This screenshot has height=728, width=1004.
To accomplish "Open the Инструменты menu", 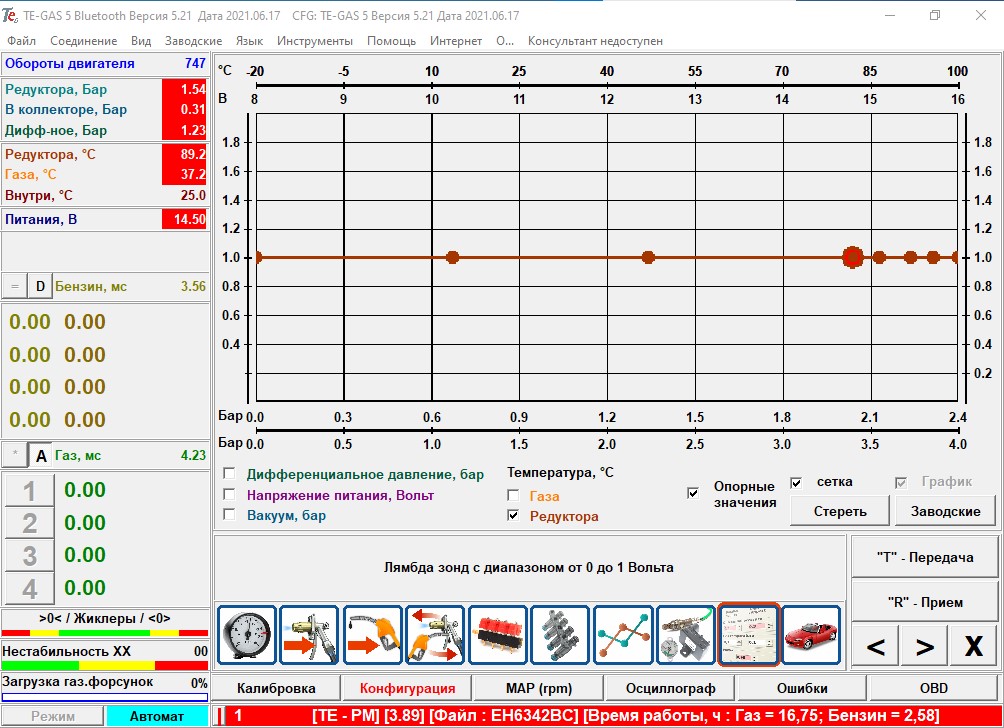I will tap(314, 41).
